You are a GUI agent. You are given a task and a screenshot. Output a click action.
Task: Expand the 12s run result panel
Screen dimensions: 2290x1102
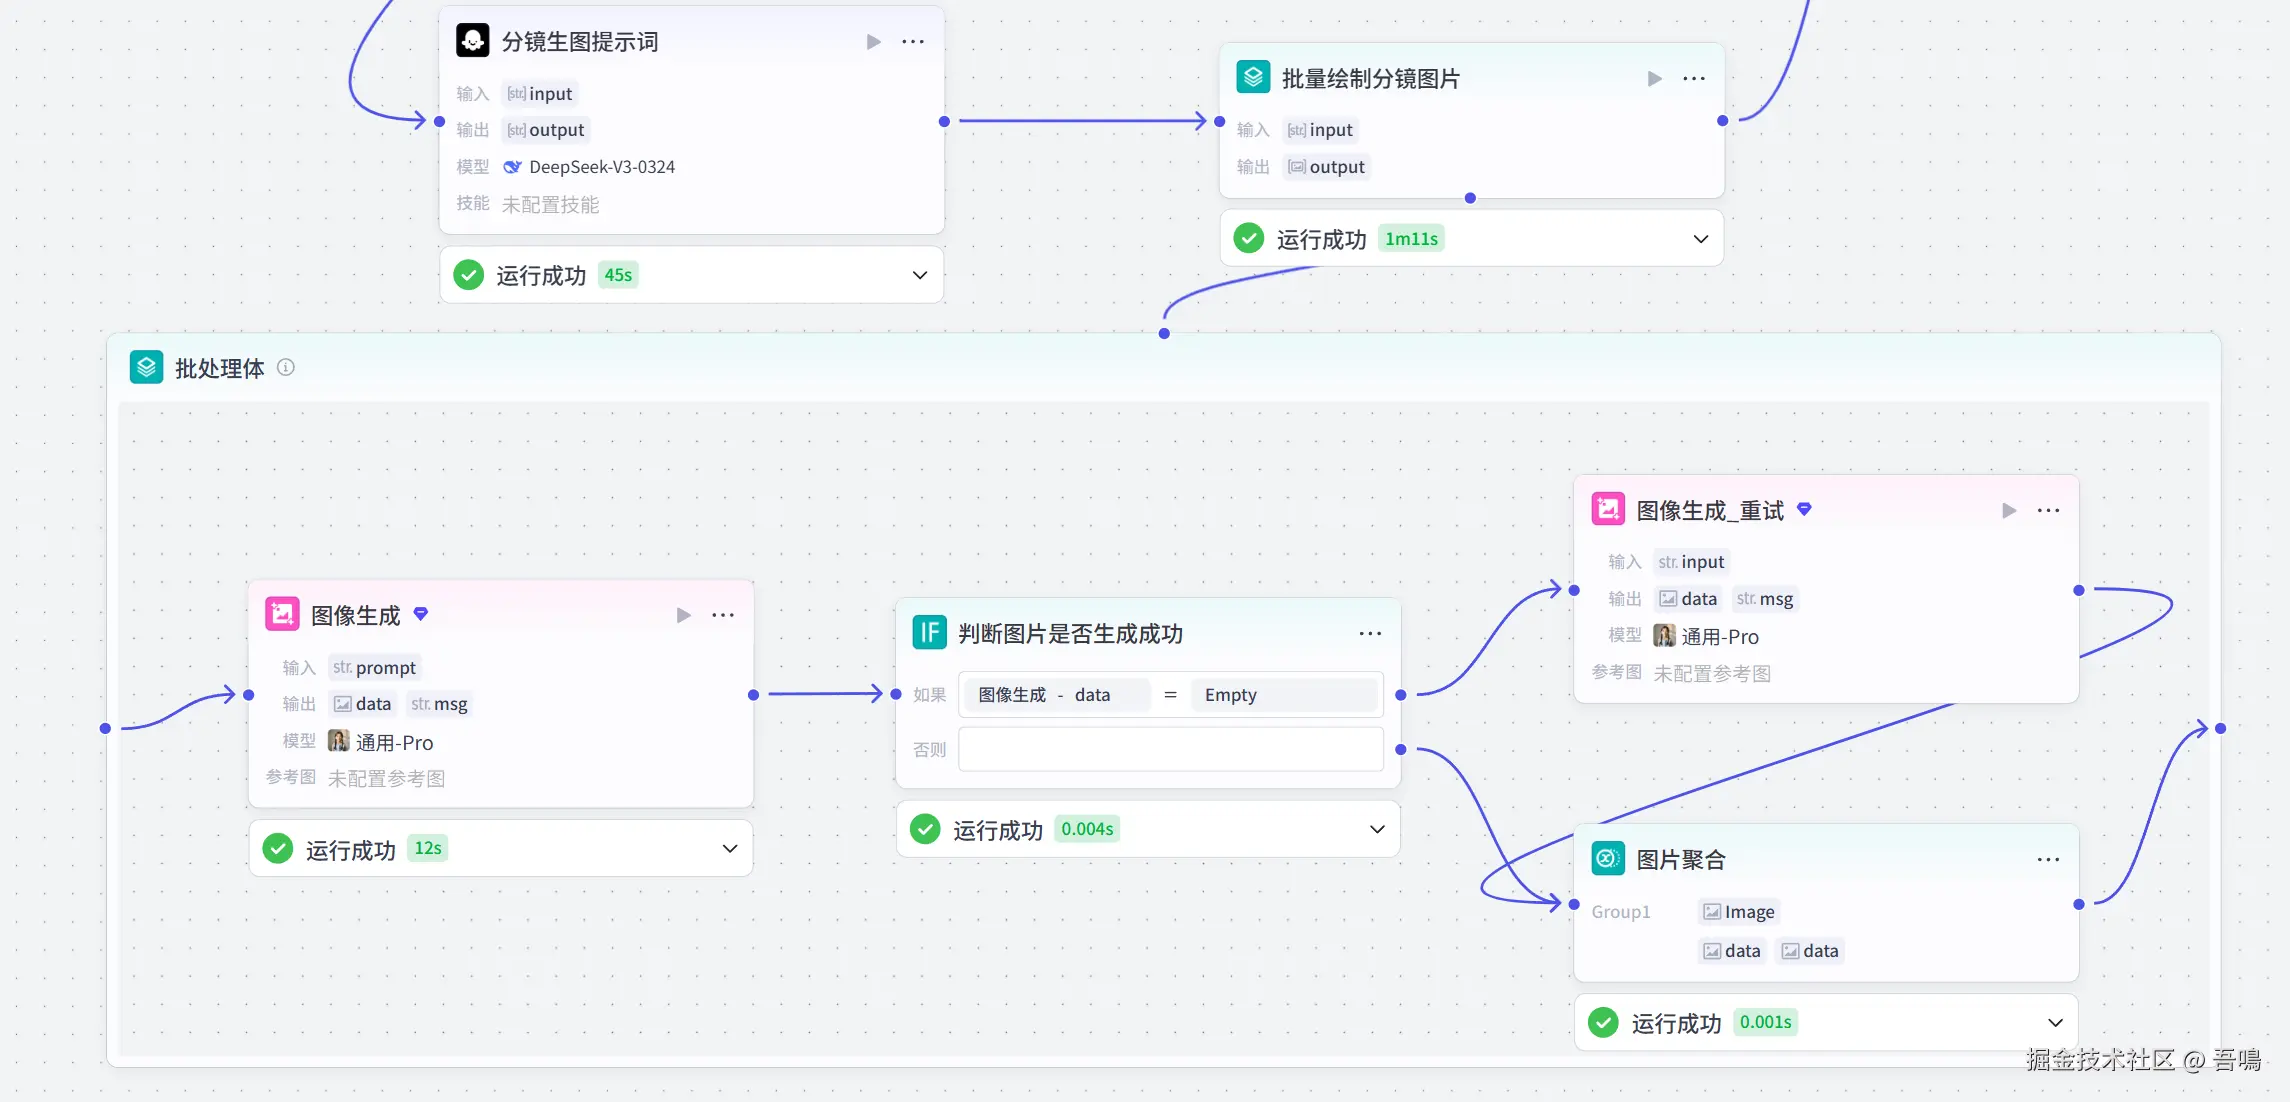pos(730,849)
